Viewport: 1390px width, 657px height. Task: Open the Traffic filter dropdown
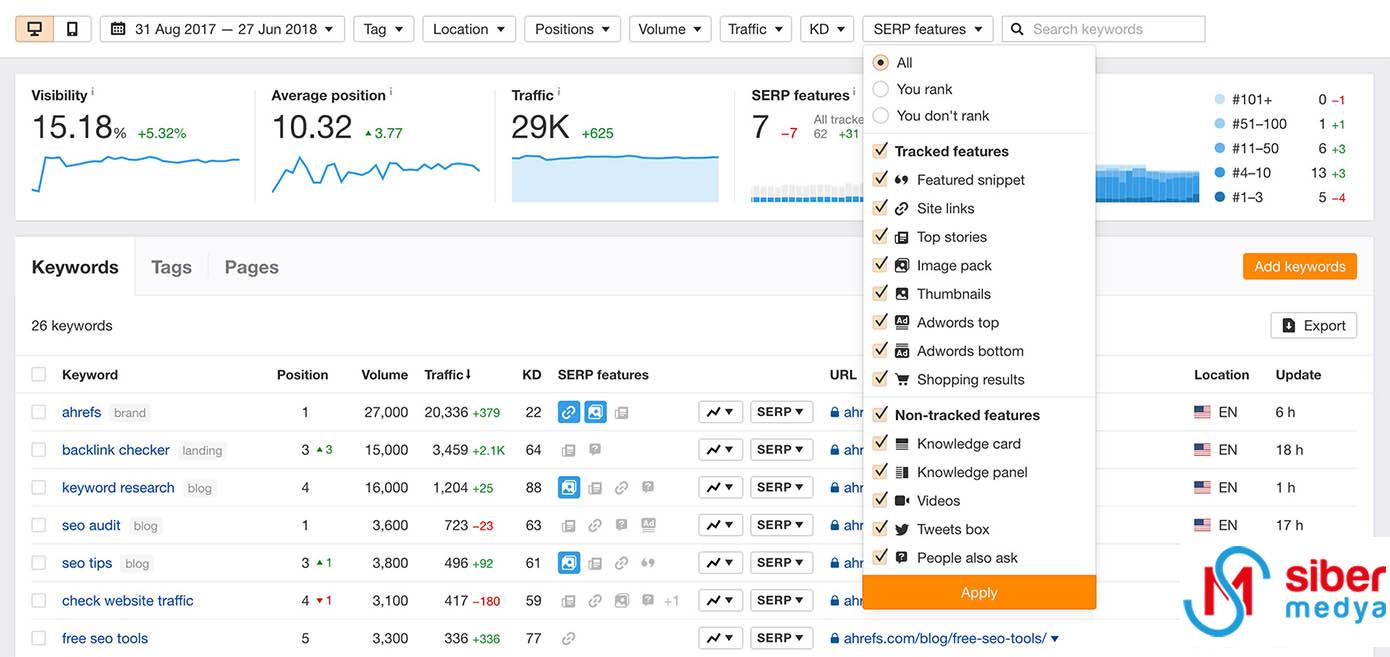point(756,29)
